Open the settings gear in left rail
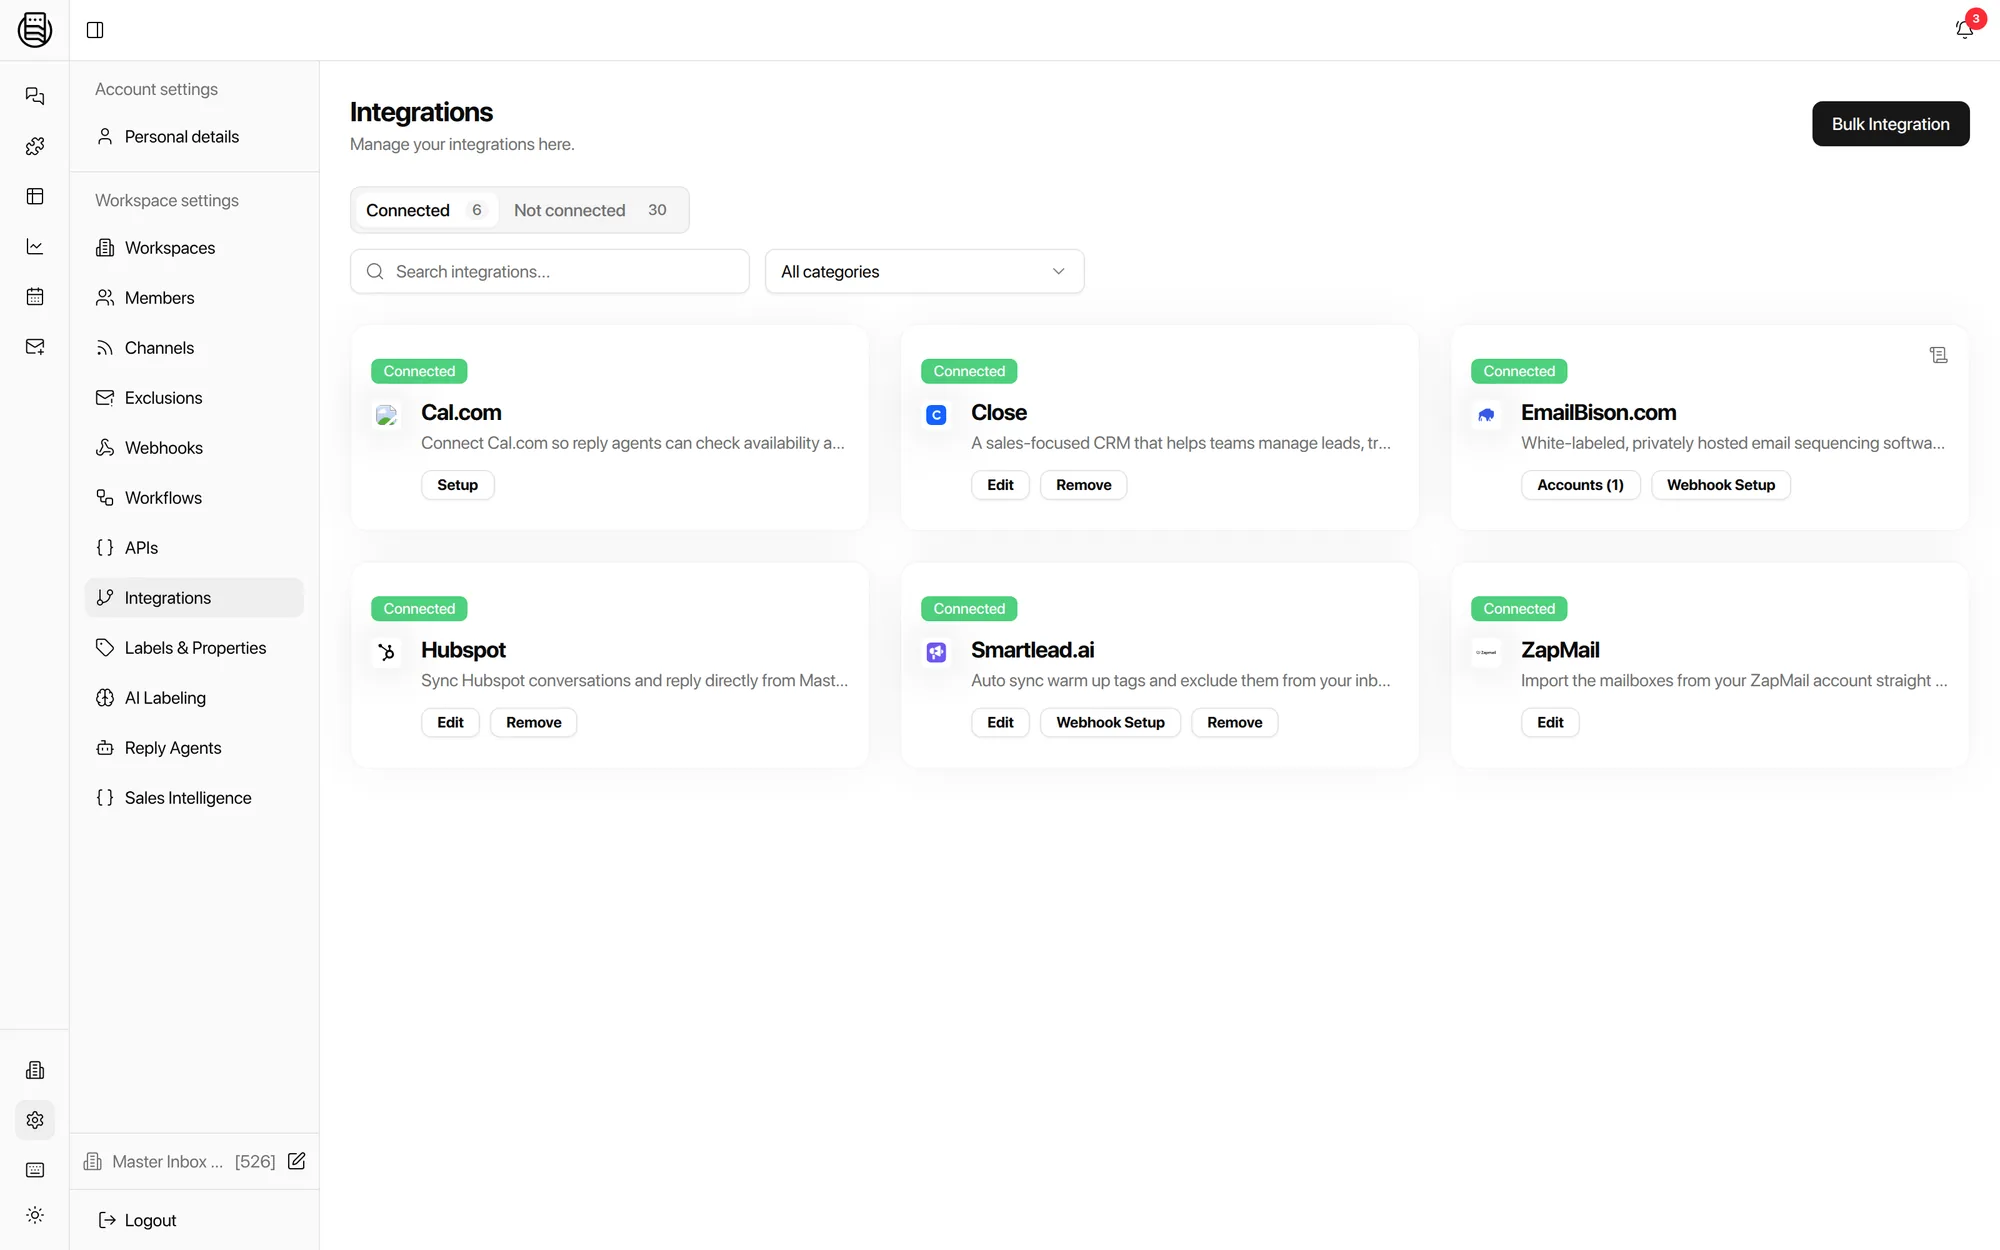The height and width of the screenshot is (1250, 2000). (x=35, y=1120)
